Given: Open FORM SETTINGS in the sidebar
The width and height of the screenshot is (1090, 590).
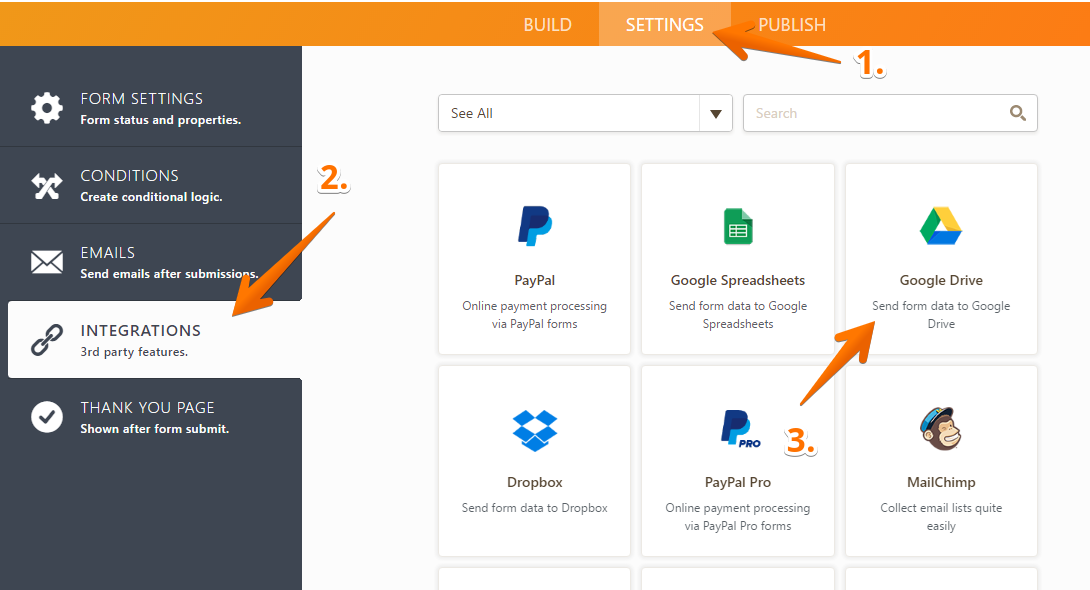Looking at the screenshot, I should point(151,108).
